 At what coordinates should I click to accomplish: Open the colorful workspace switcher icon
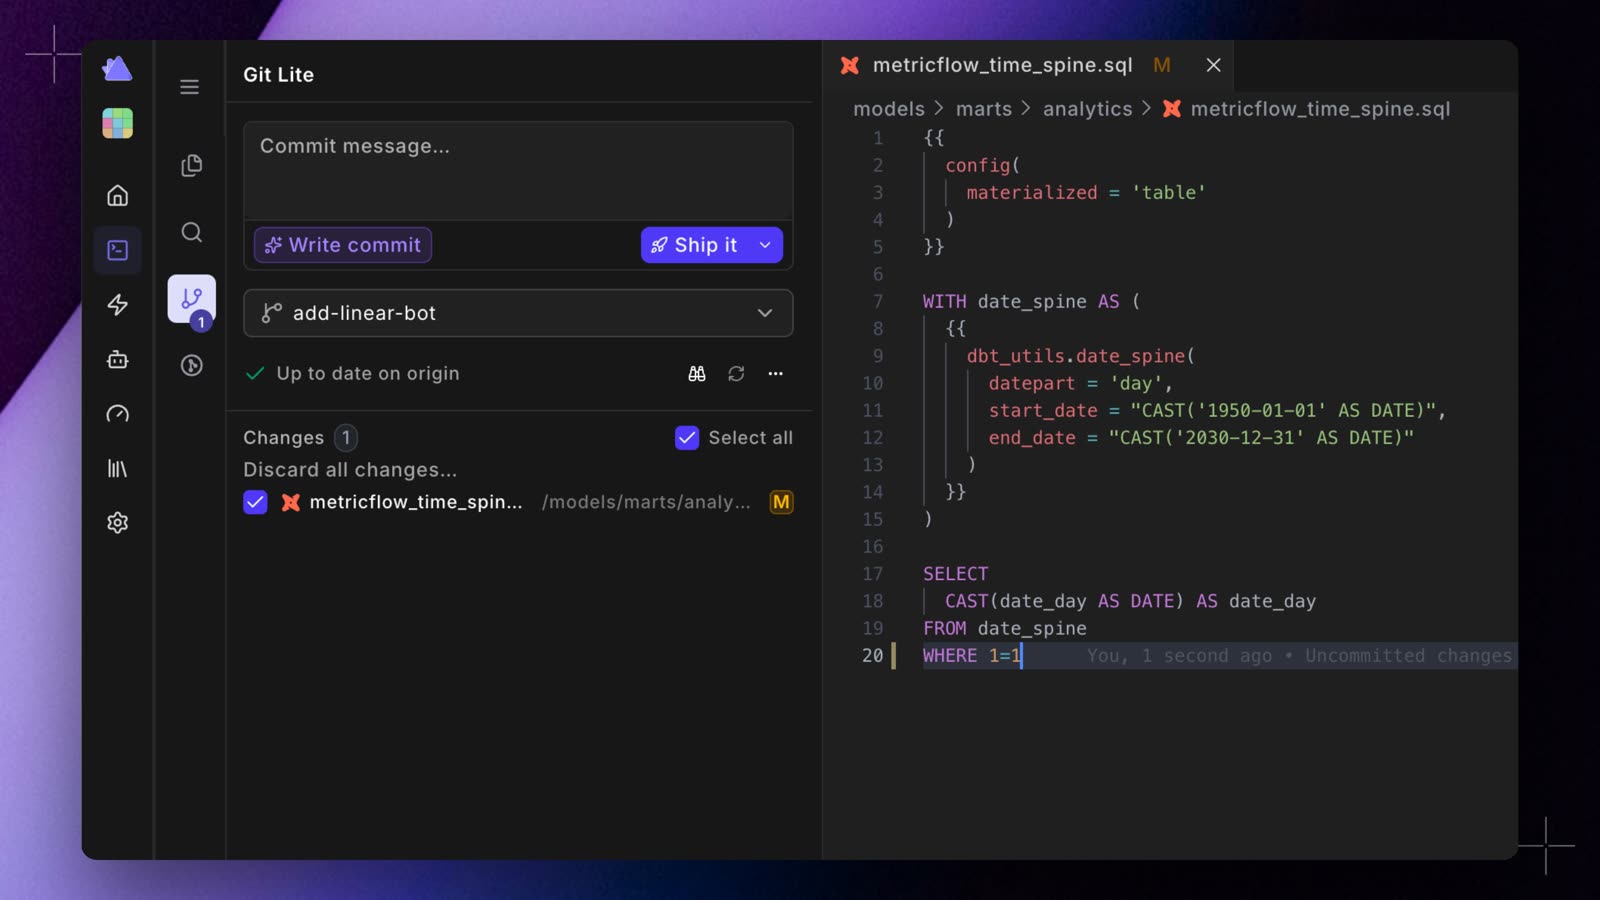tap(117, 123)
